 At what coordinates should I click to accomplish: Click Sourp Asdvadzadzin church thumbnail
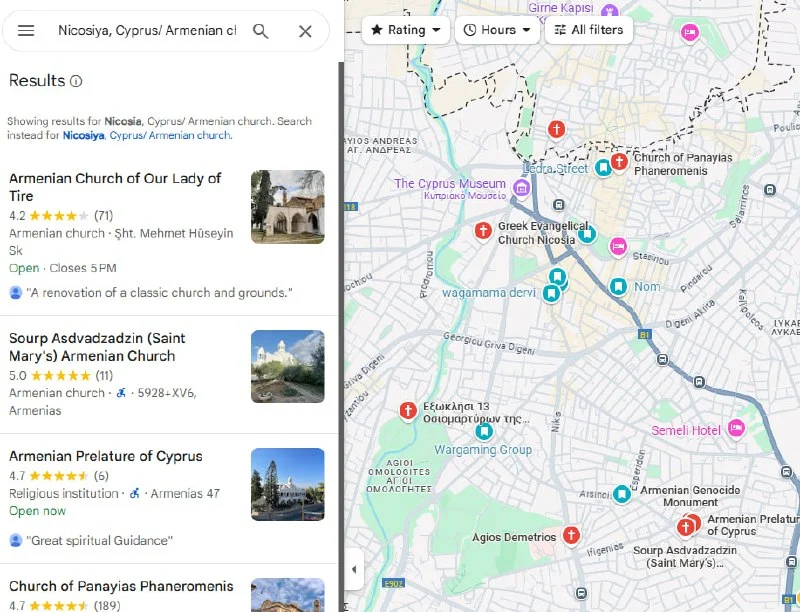point(287,366)
